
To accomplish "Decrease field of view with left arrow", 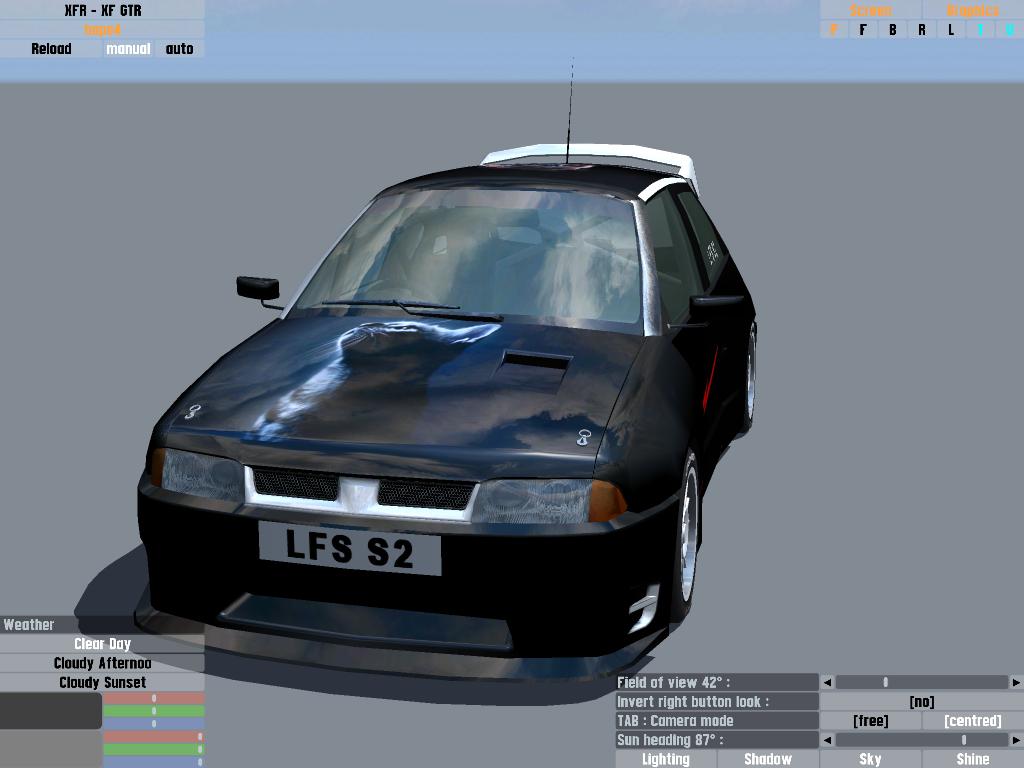I will (x=827, y=682).
